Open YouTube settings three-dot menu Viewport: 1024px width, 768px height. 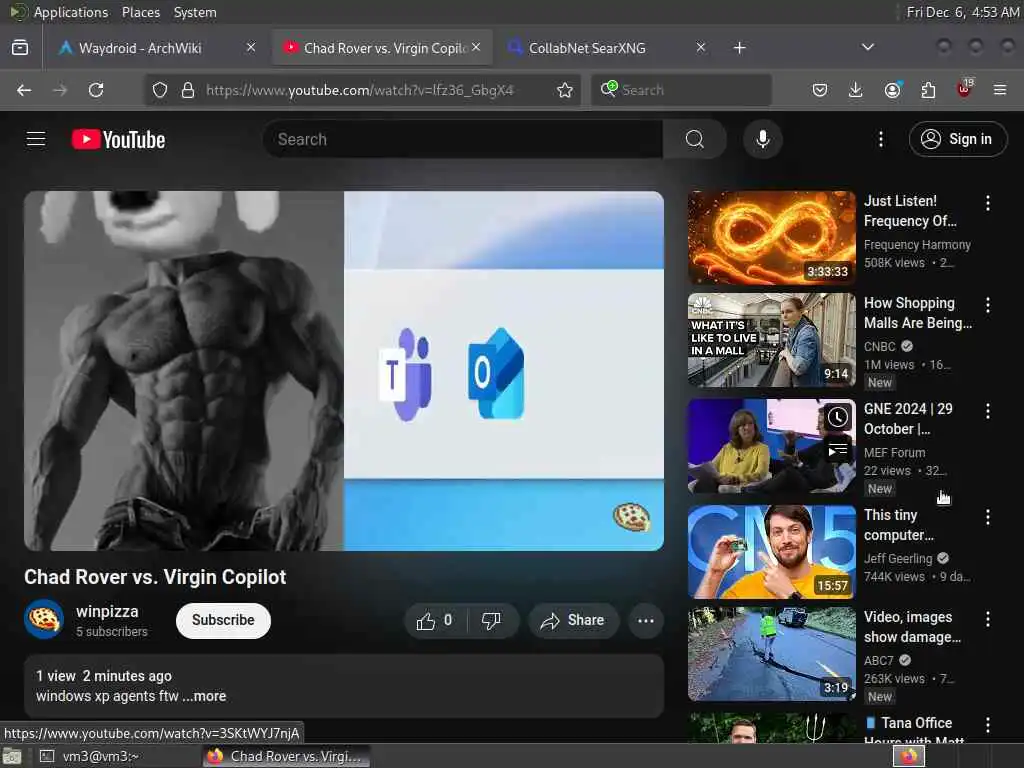click(x=880, y=139)
